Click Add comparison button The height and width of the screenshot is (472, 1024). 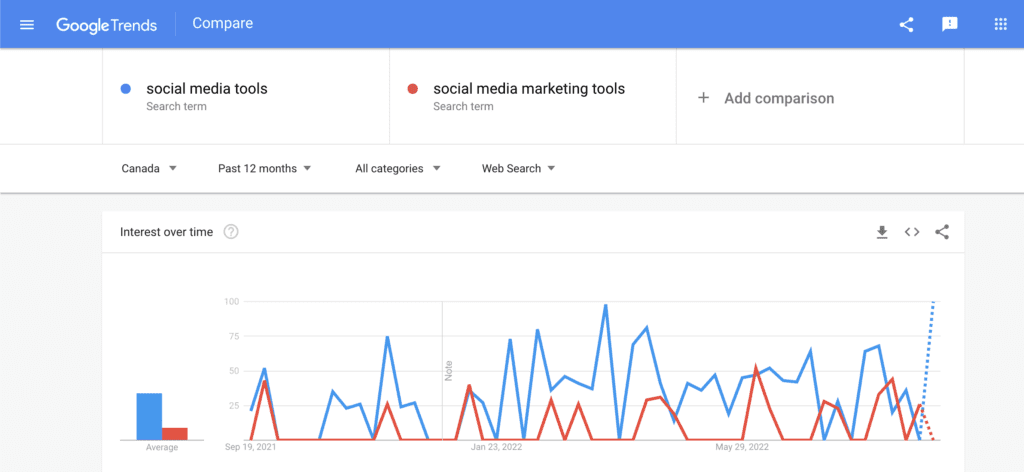(x=766, y=98)
